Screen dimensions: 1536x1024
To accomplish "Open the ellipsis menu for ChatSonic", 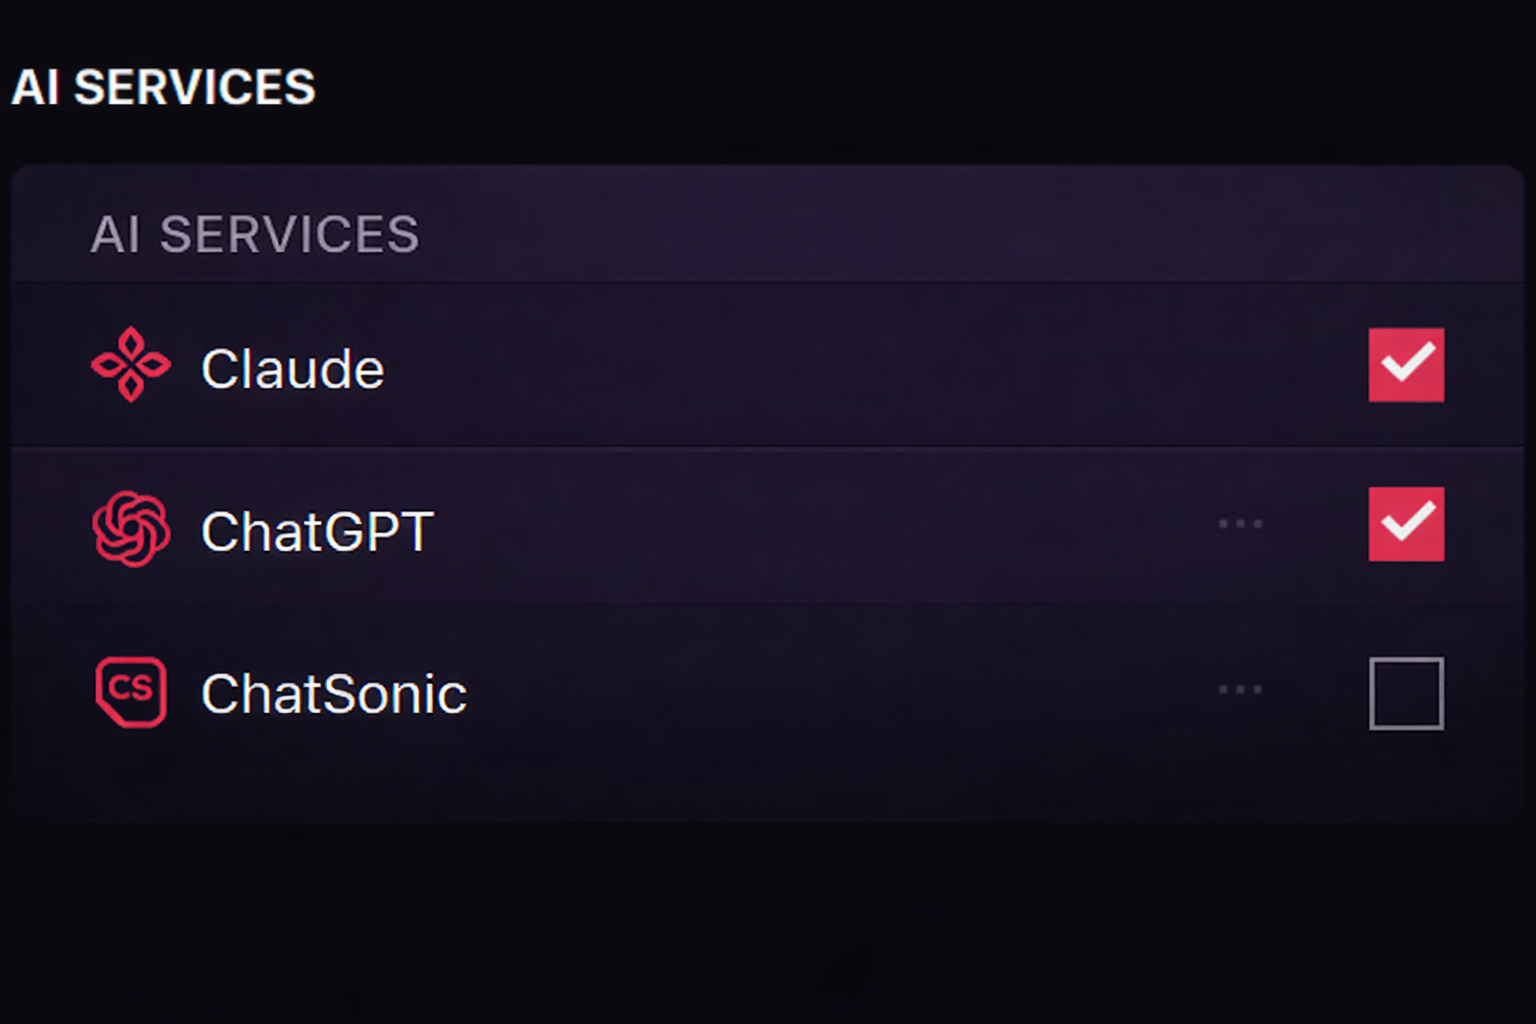I will click(1240, 690).
